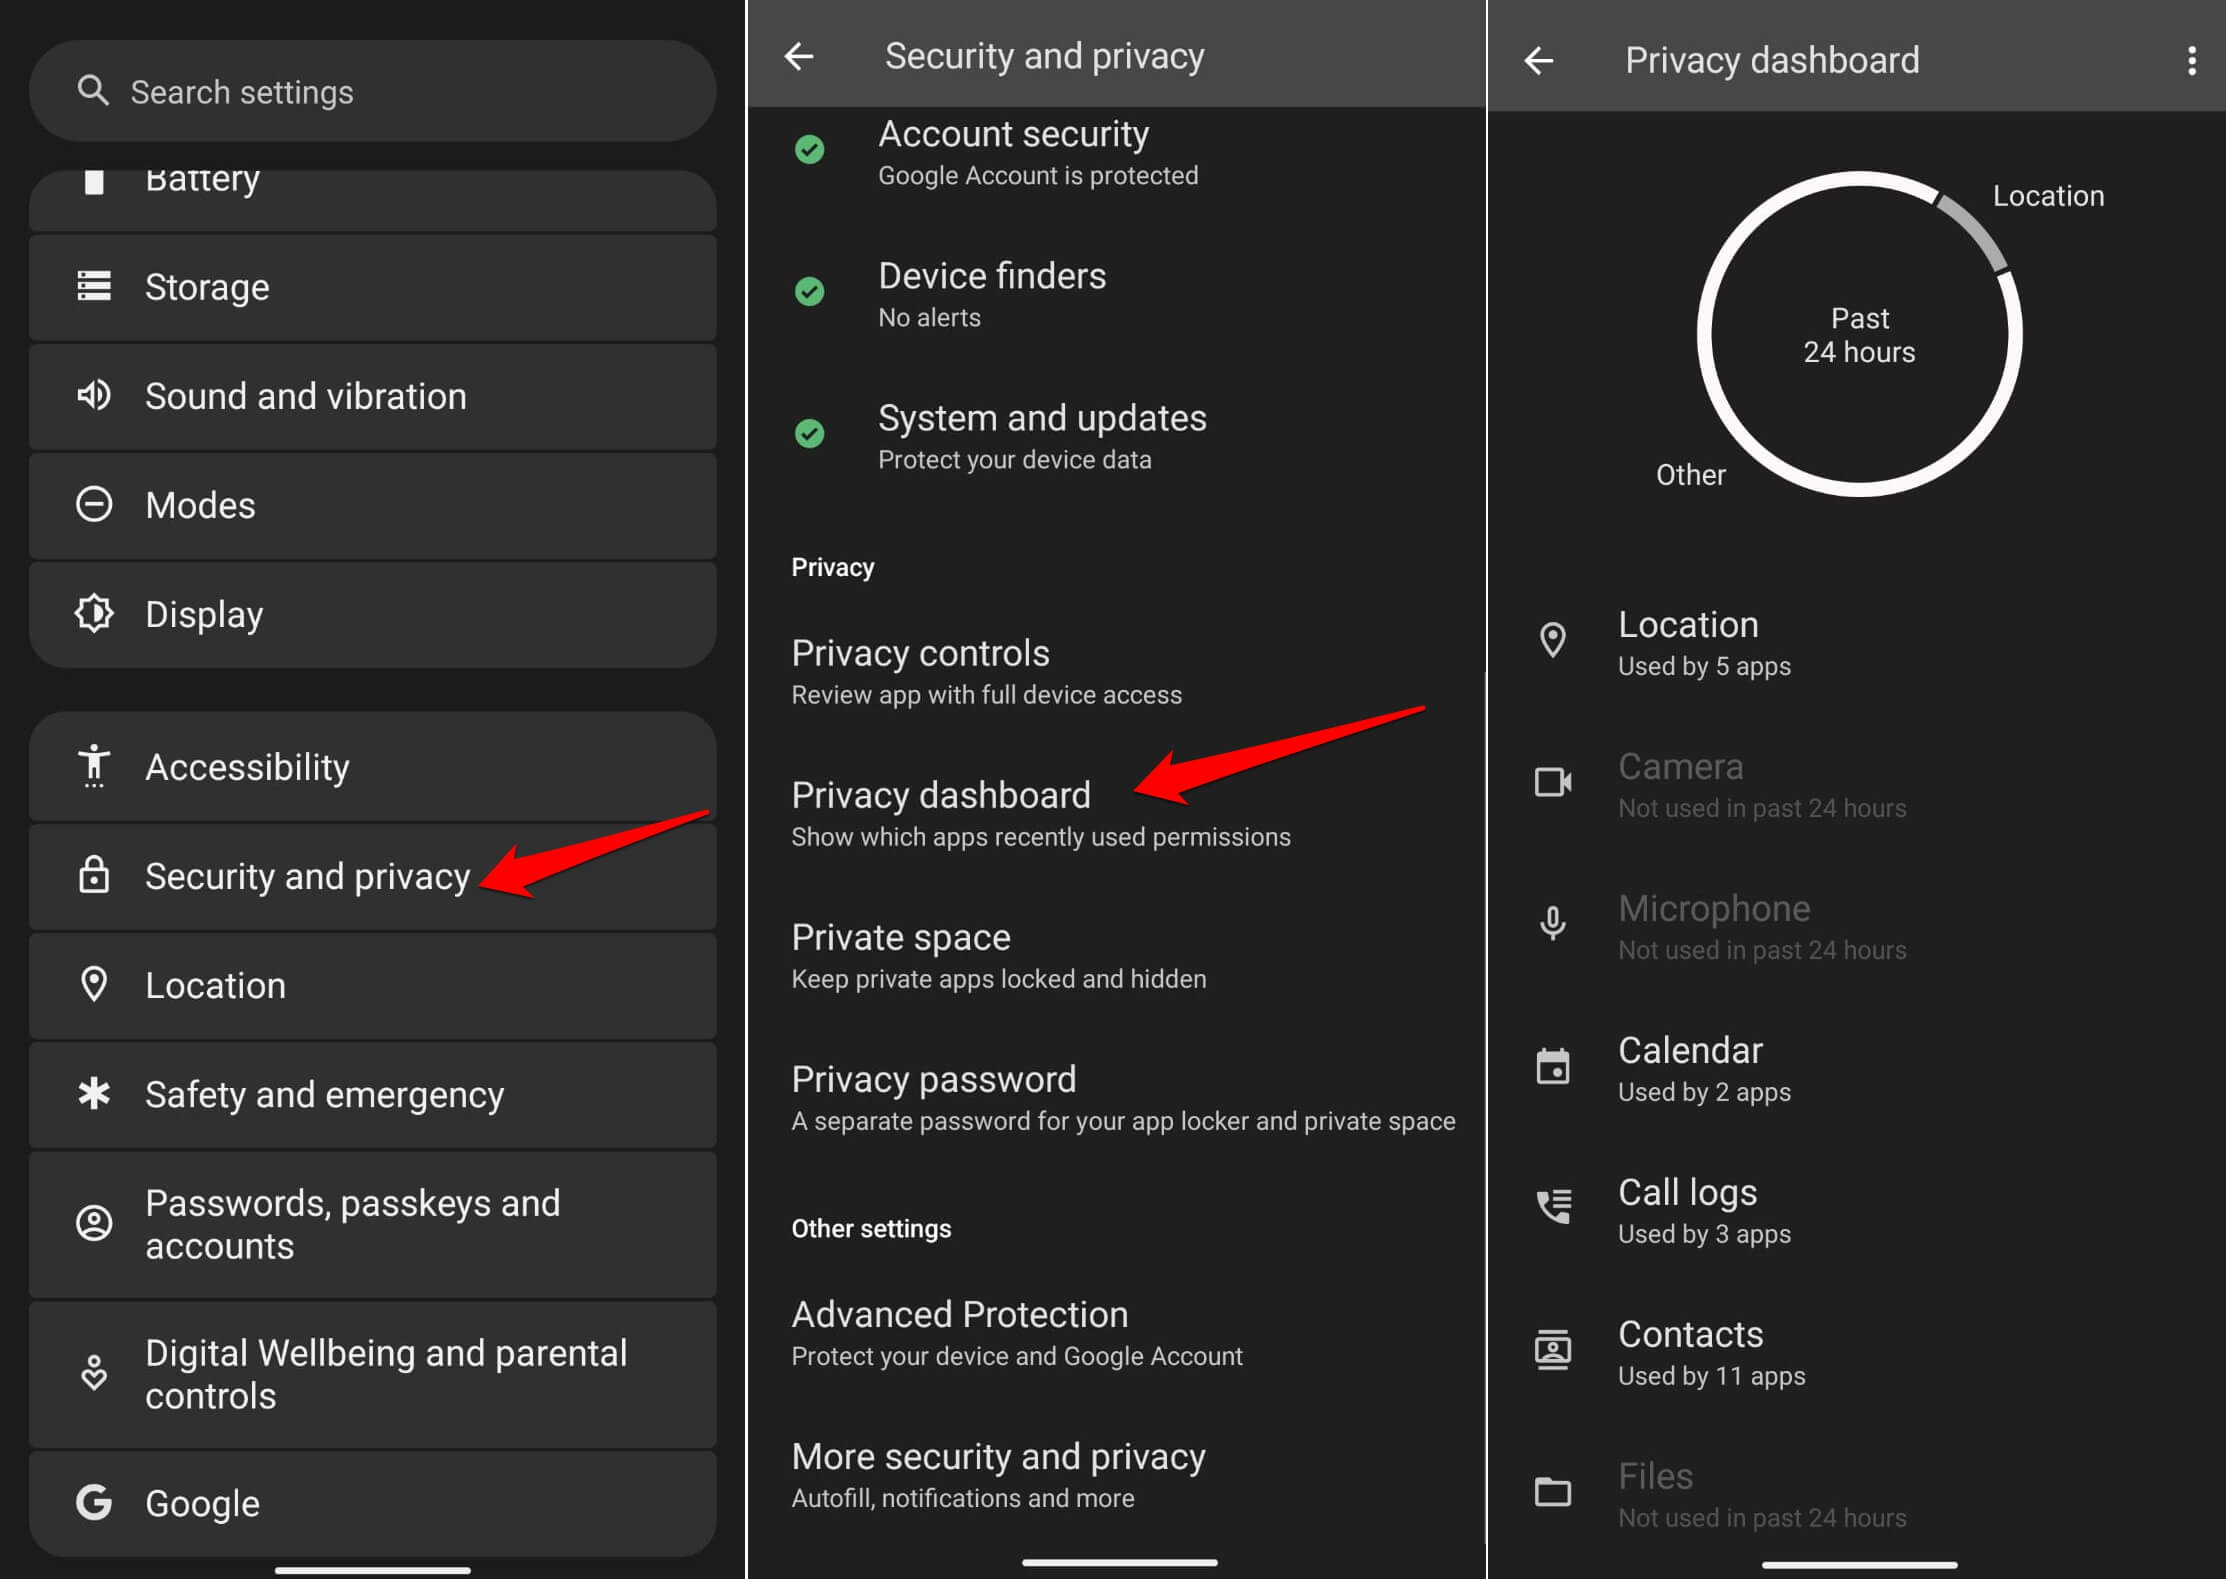
Task: Tap the Call logs phone icon
Action: tap(1553, 1208)
